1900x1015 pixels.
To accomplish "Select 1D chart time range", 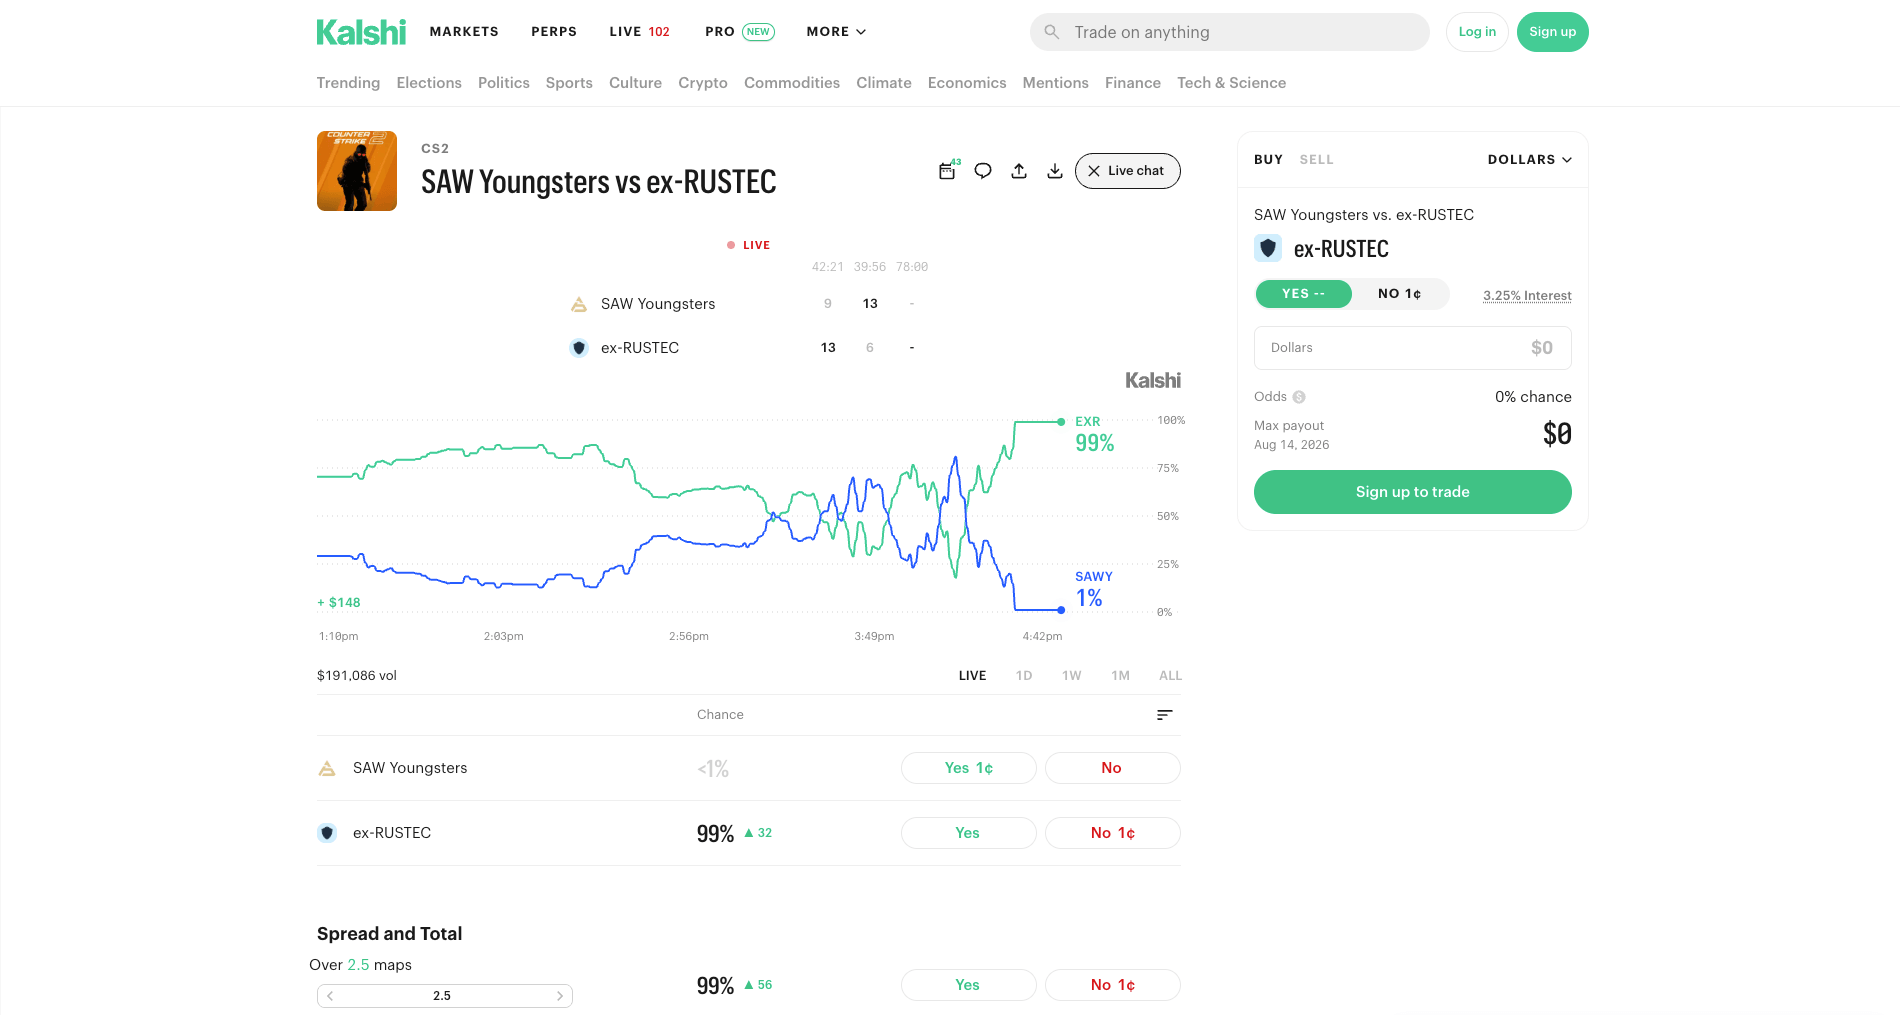I will tap(1024, 676).
